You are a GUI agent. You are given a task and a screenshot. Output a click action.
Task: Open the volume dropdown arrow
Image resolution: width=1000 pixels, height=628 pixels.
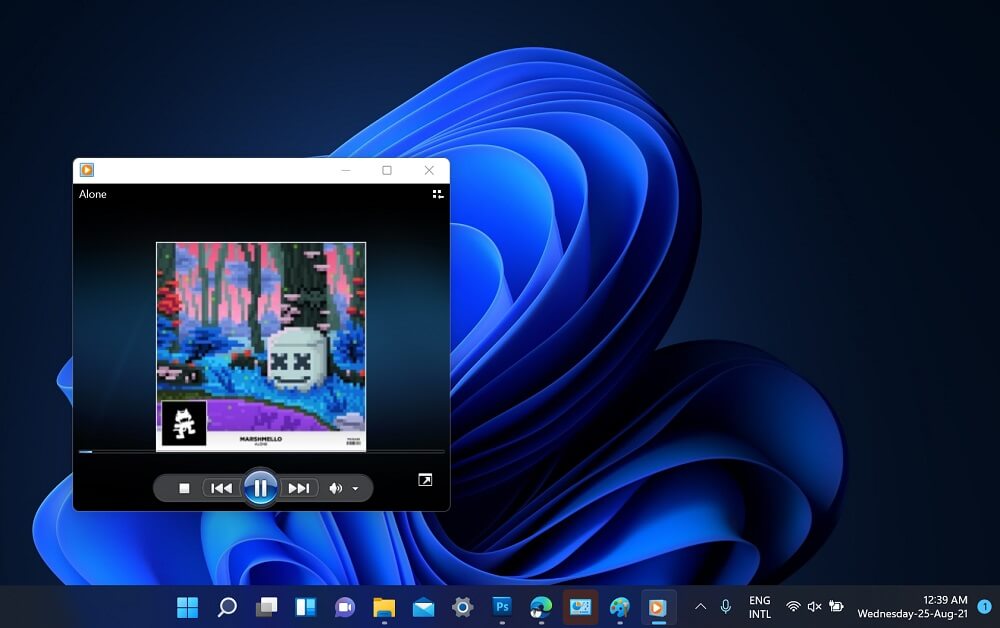[x=355, y=489]
